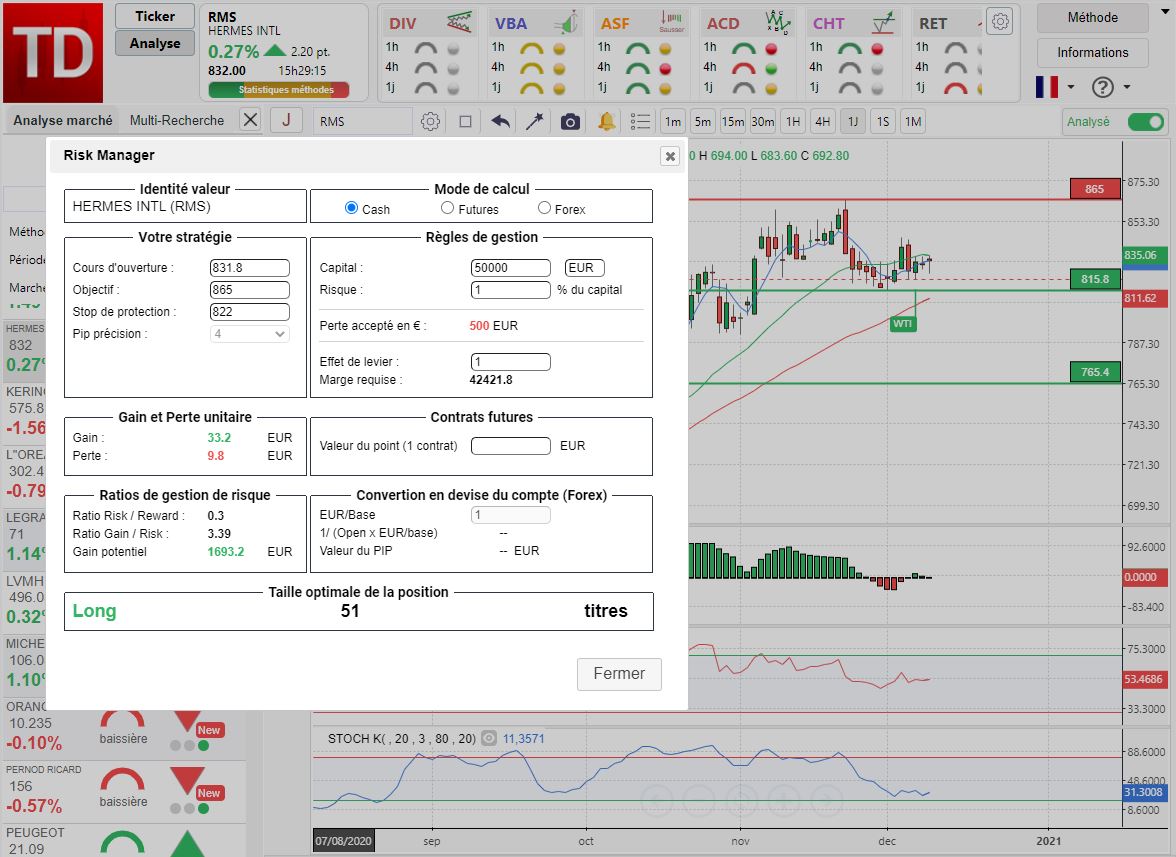Select the 1H timeframe
The width and height of the screenshot is (1176, 857).
click(793, 121)
